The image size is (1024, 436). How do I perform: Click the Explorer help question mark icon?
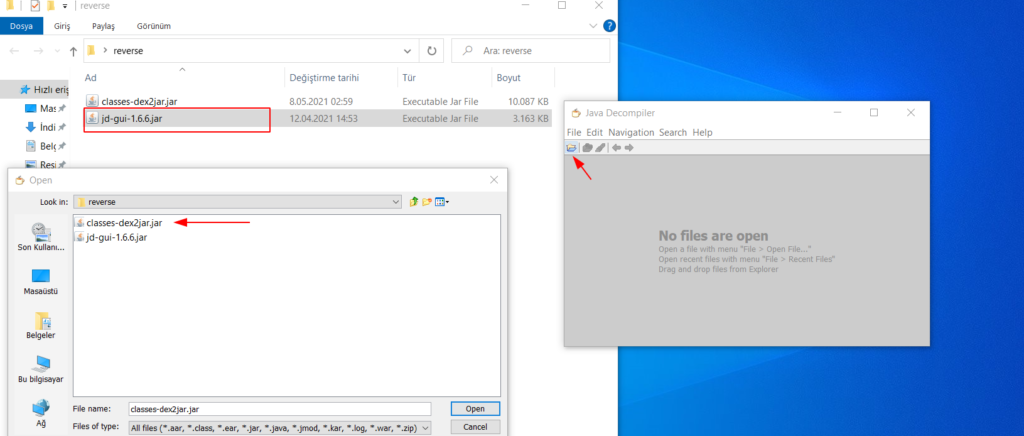(x=609, y=26)
